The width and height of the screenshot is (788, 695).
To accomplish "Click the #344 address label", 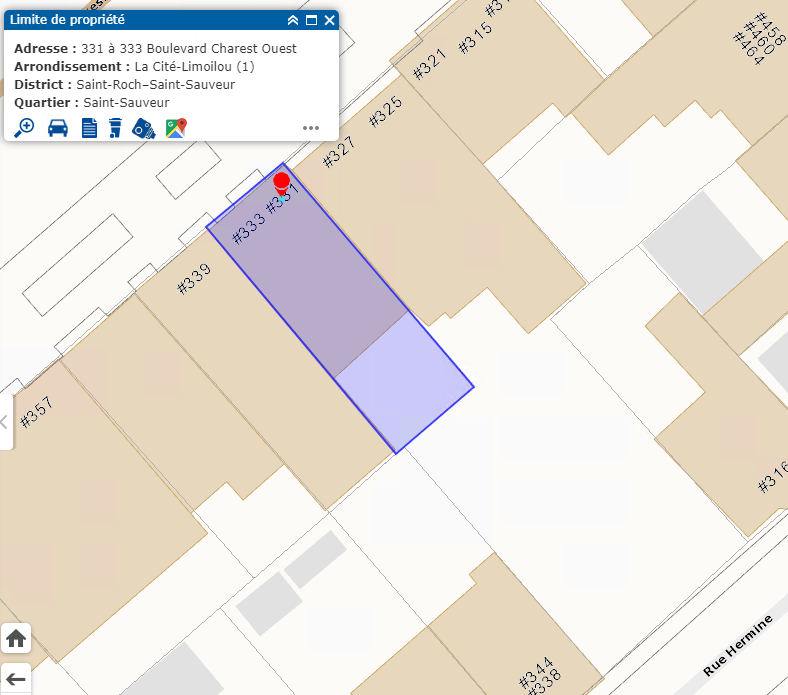I will pyautogui.click(x=536, y=672).
